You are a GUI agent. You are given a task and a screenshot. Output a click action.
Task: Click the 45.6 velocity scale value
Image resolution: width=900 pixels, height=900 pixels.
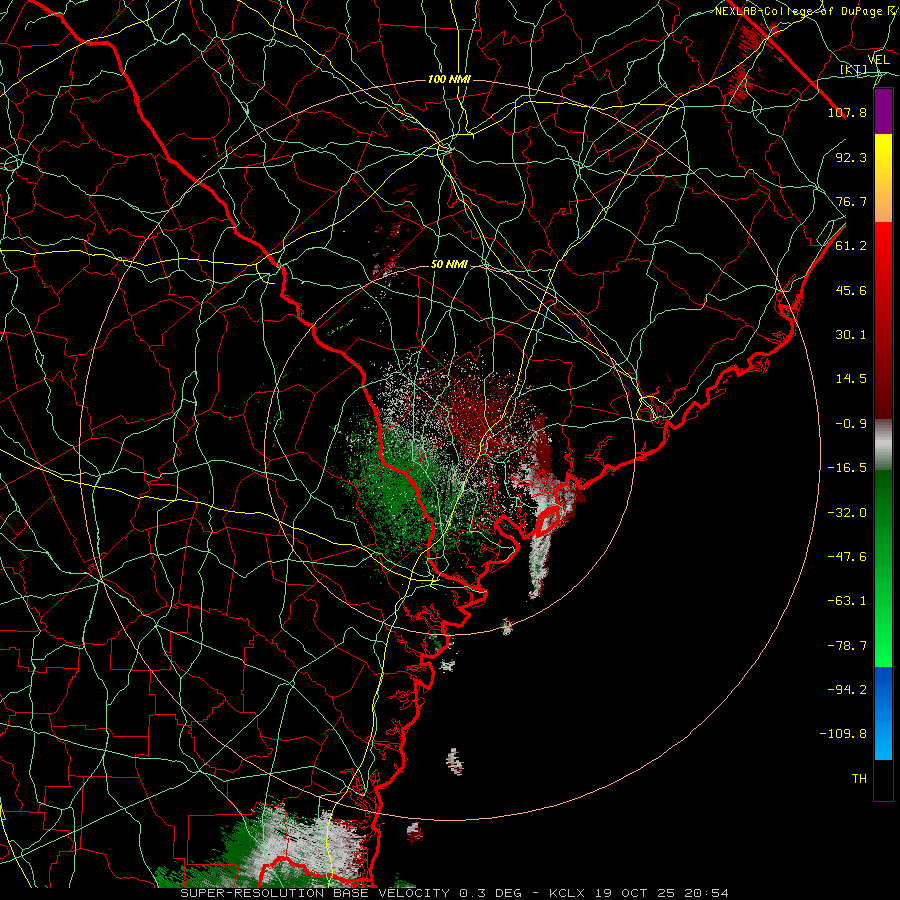pyautogui.click(x=851, y=290)
